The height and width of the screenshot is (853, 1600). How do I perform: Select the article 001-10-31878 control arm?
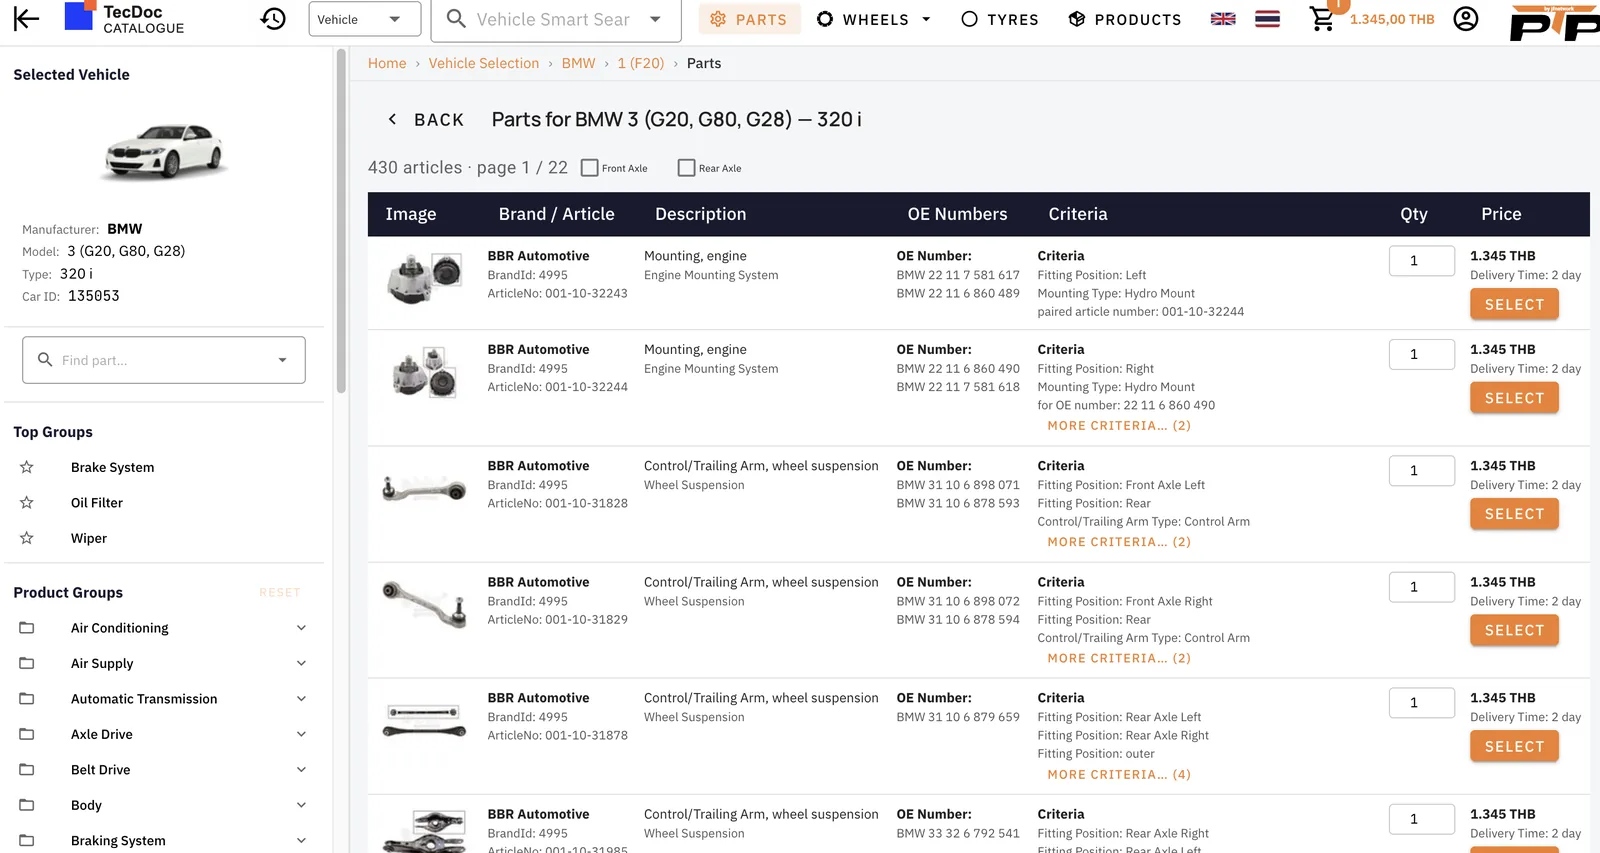click(1514, 746)
